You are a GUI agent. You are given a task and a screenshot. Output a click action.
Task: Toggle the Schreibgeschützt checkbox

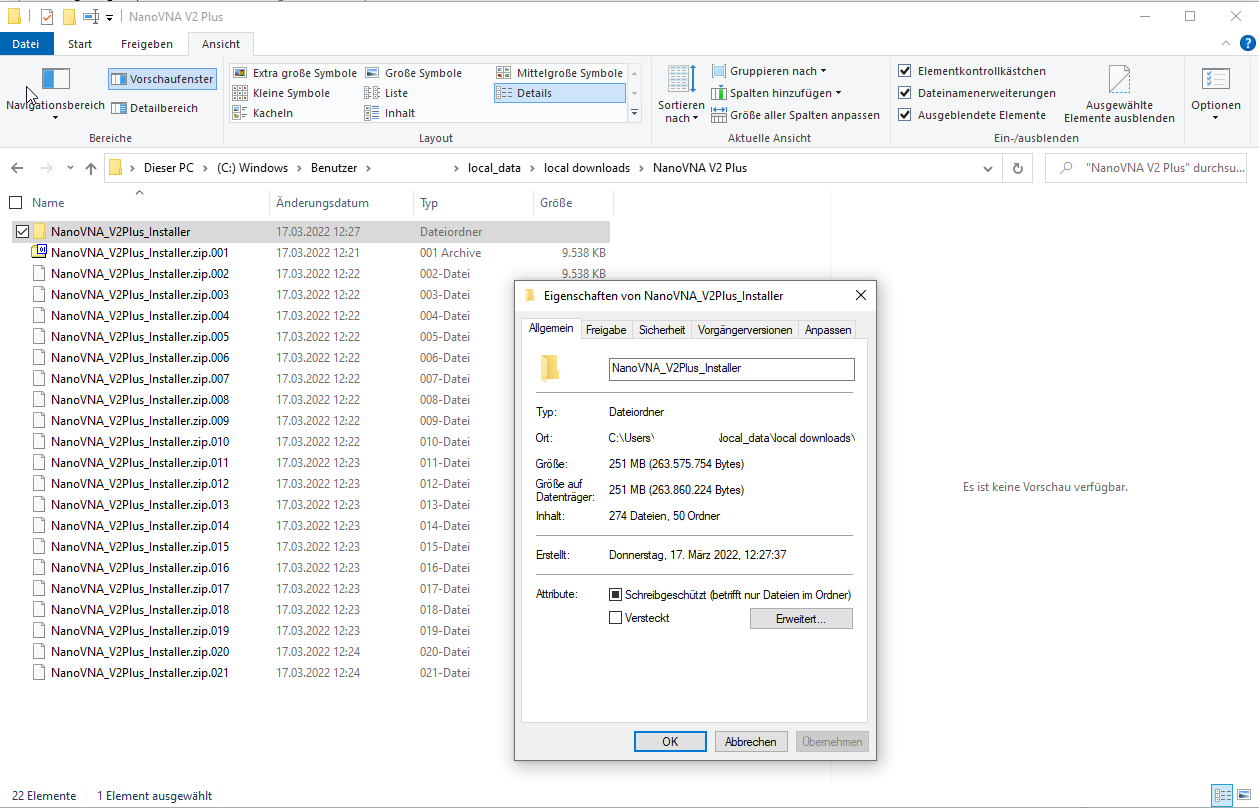pyautogui.click(x=616, y=594)
